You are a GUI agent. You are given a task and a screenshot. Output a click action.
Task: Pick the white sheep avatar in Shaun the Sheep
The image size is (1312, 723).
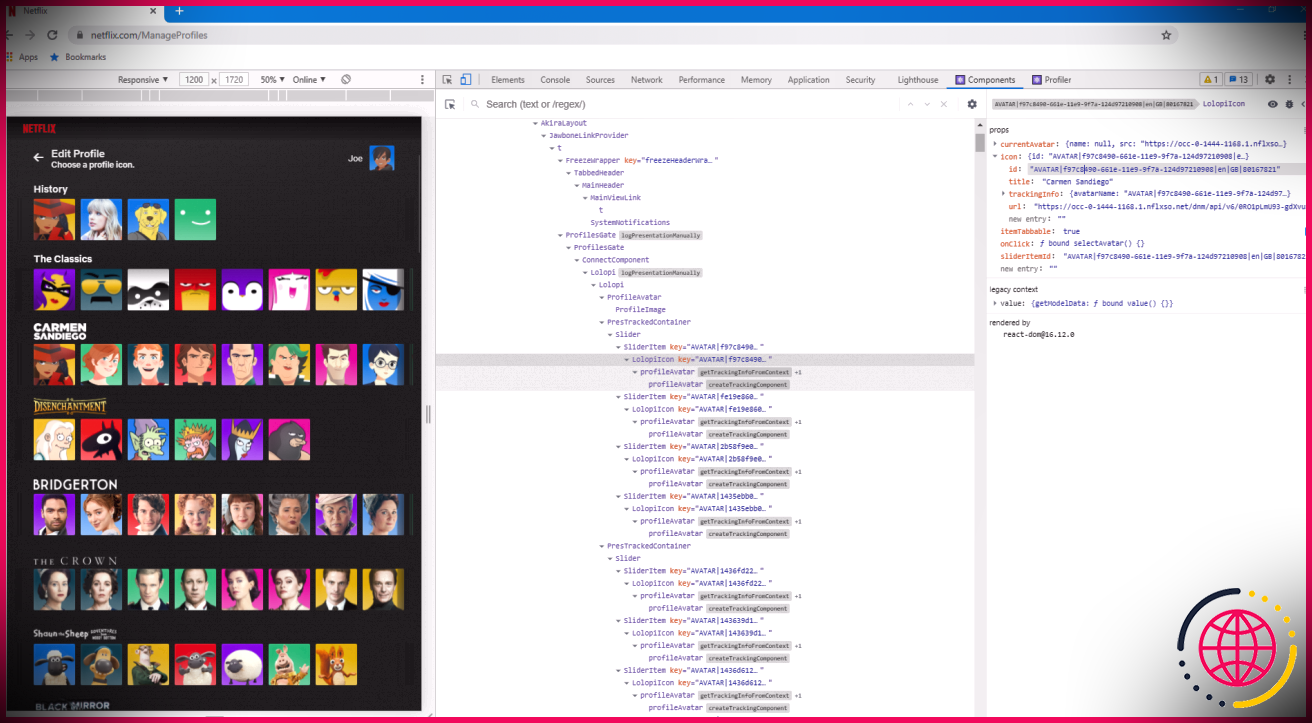tap(242, 664)
